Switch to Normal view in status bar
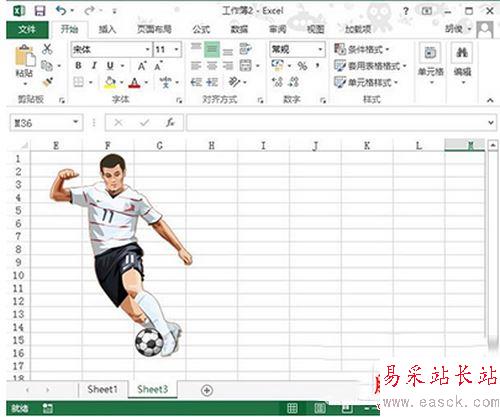 click(292, 408)
